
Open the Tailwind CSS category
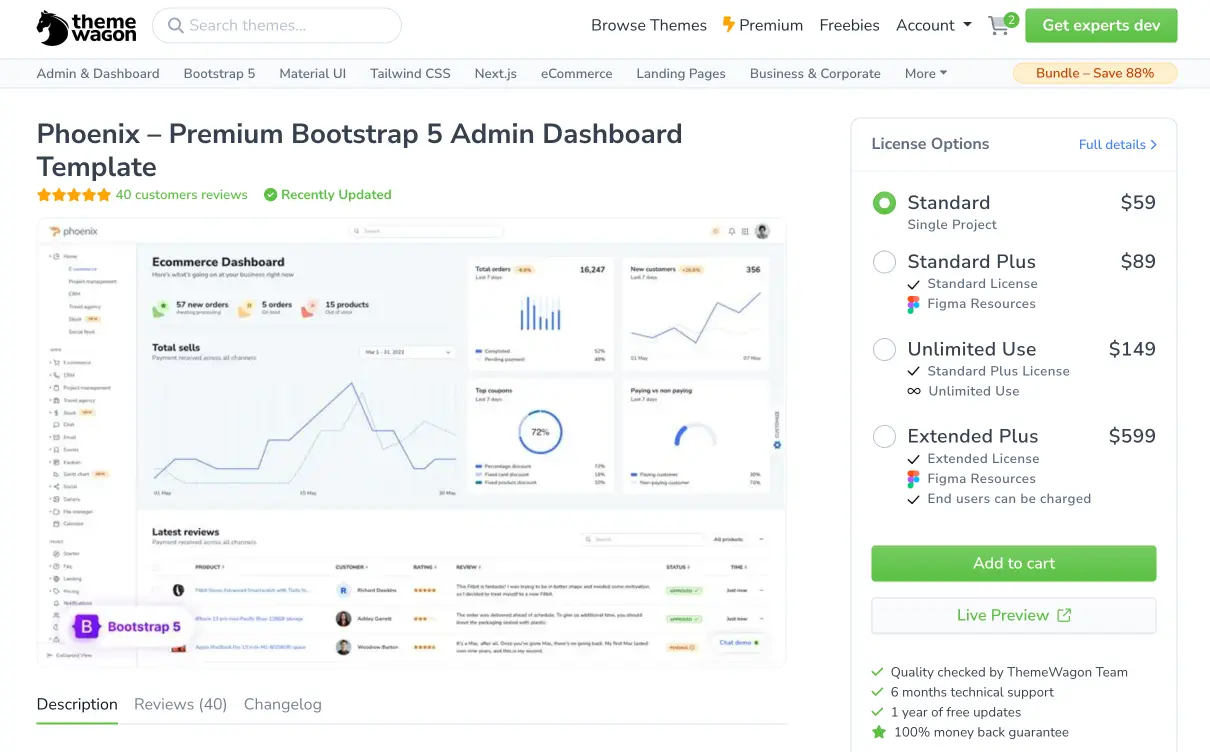pyautogui.click(x=410, y=73)
